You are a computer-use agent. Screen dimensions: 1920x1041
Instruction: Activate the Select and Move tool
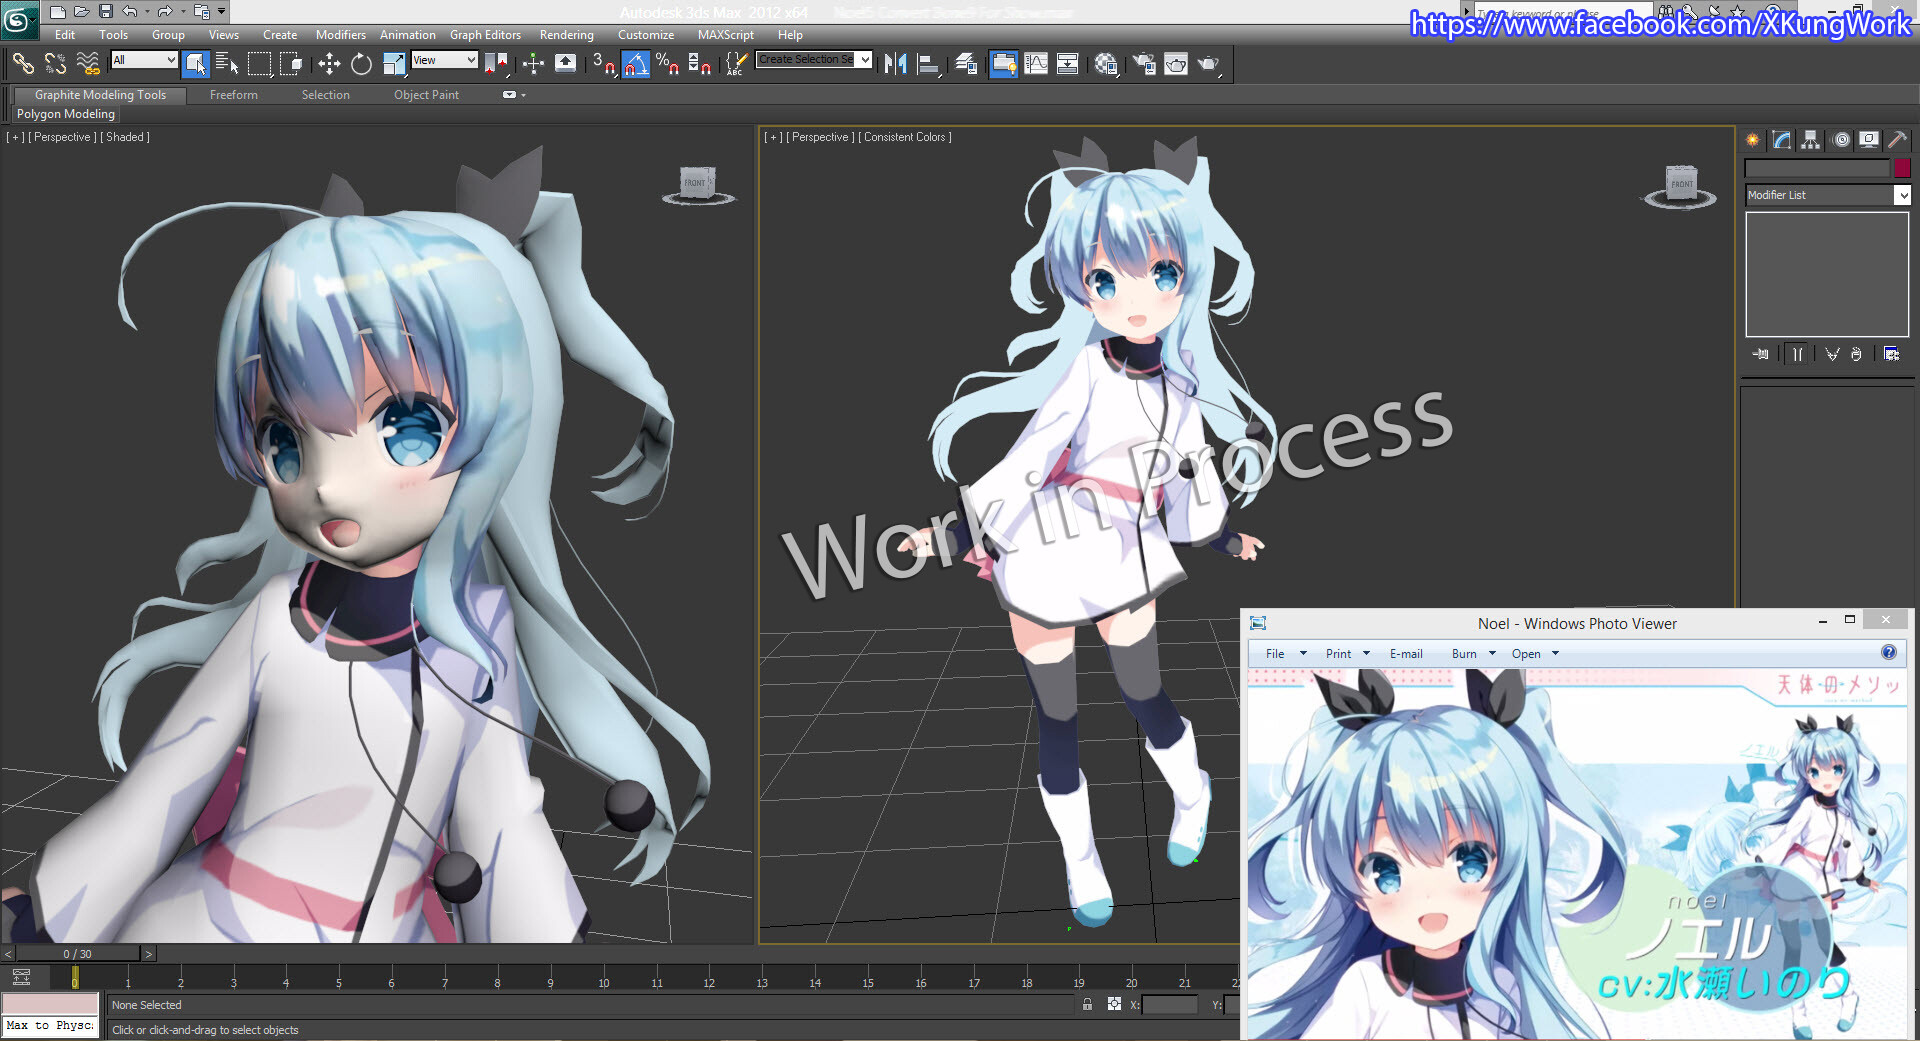[x=329, y=64]
